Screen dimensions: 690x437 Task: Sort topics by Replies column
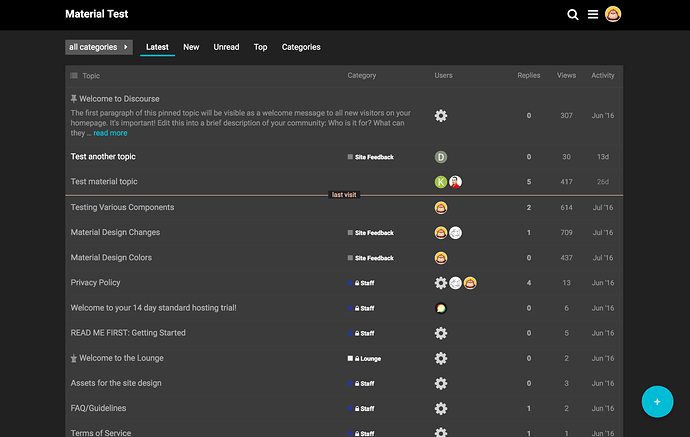(528, 76)
